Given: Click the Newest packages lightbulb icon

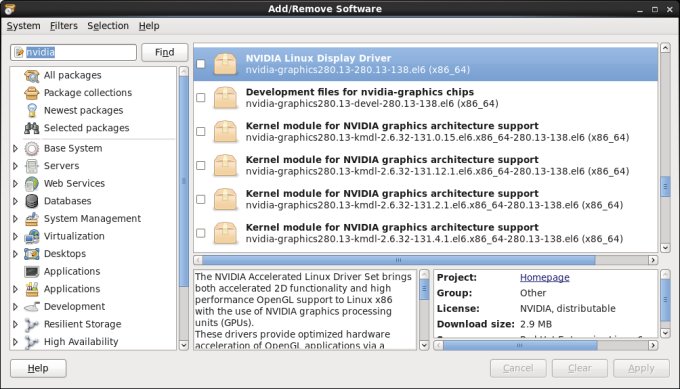Looking at the screenshot, I should 32,111.
